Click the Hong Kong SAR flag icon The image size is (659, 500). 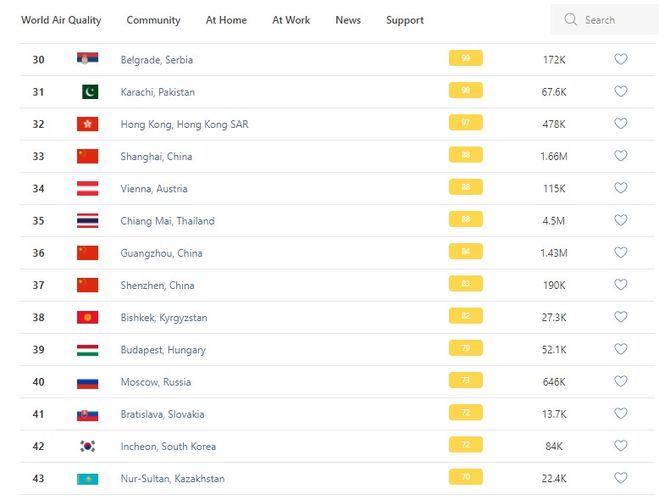[88, 124]
